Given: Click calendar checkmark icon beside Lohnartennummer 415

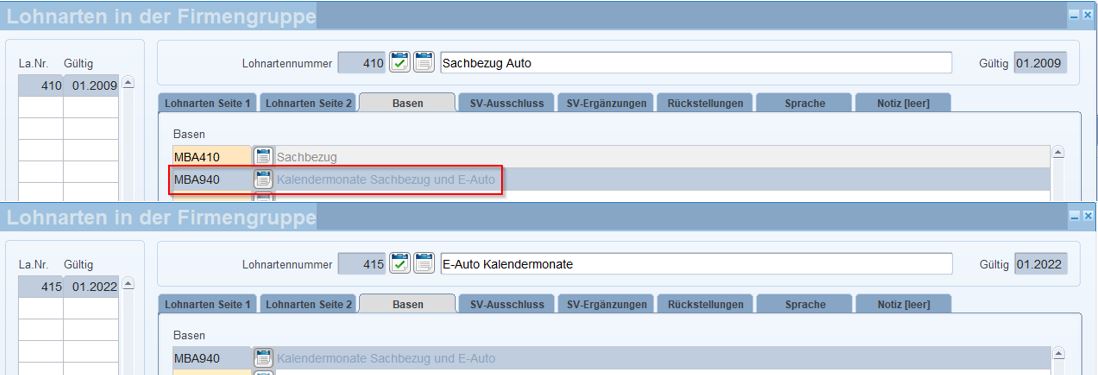Looking at the screenshot, I should click(400, 264).
